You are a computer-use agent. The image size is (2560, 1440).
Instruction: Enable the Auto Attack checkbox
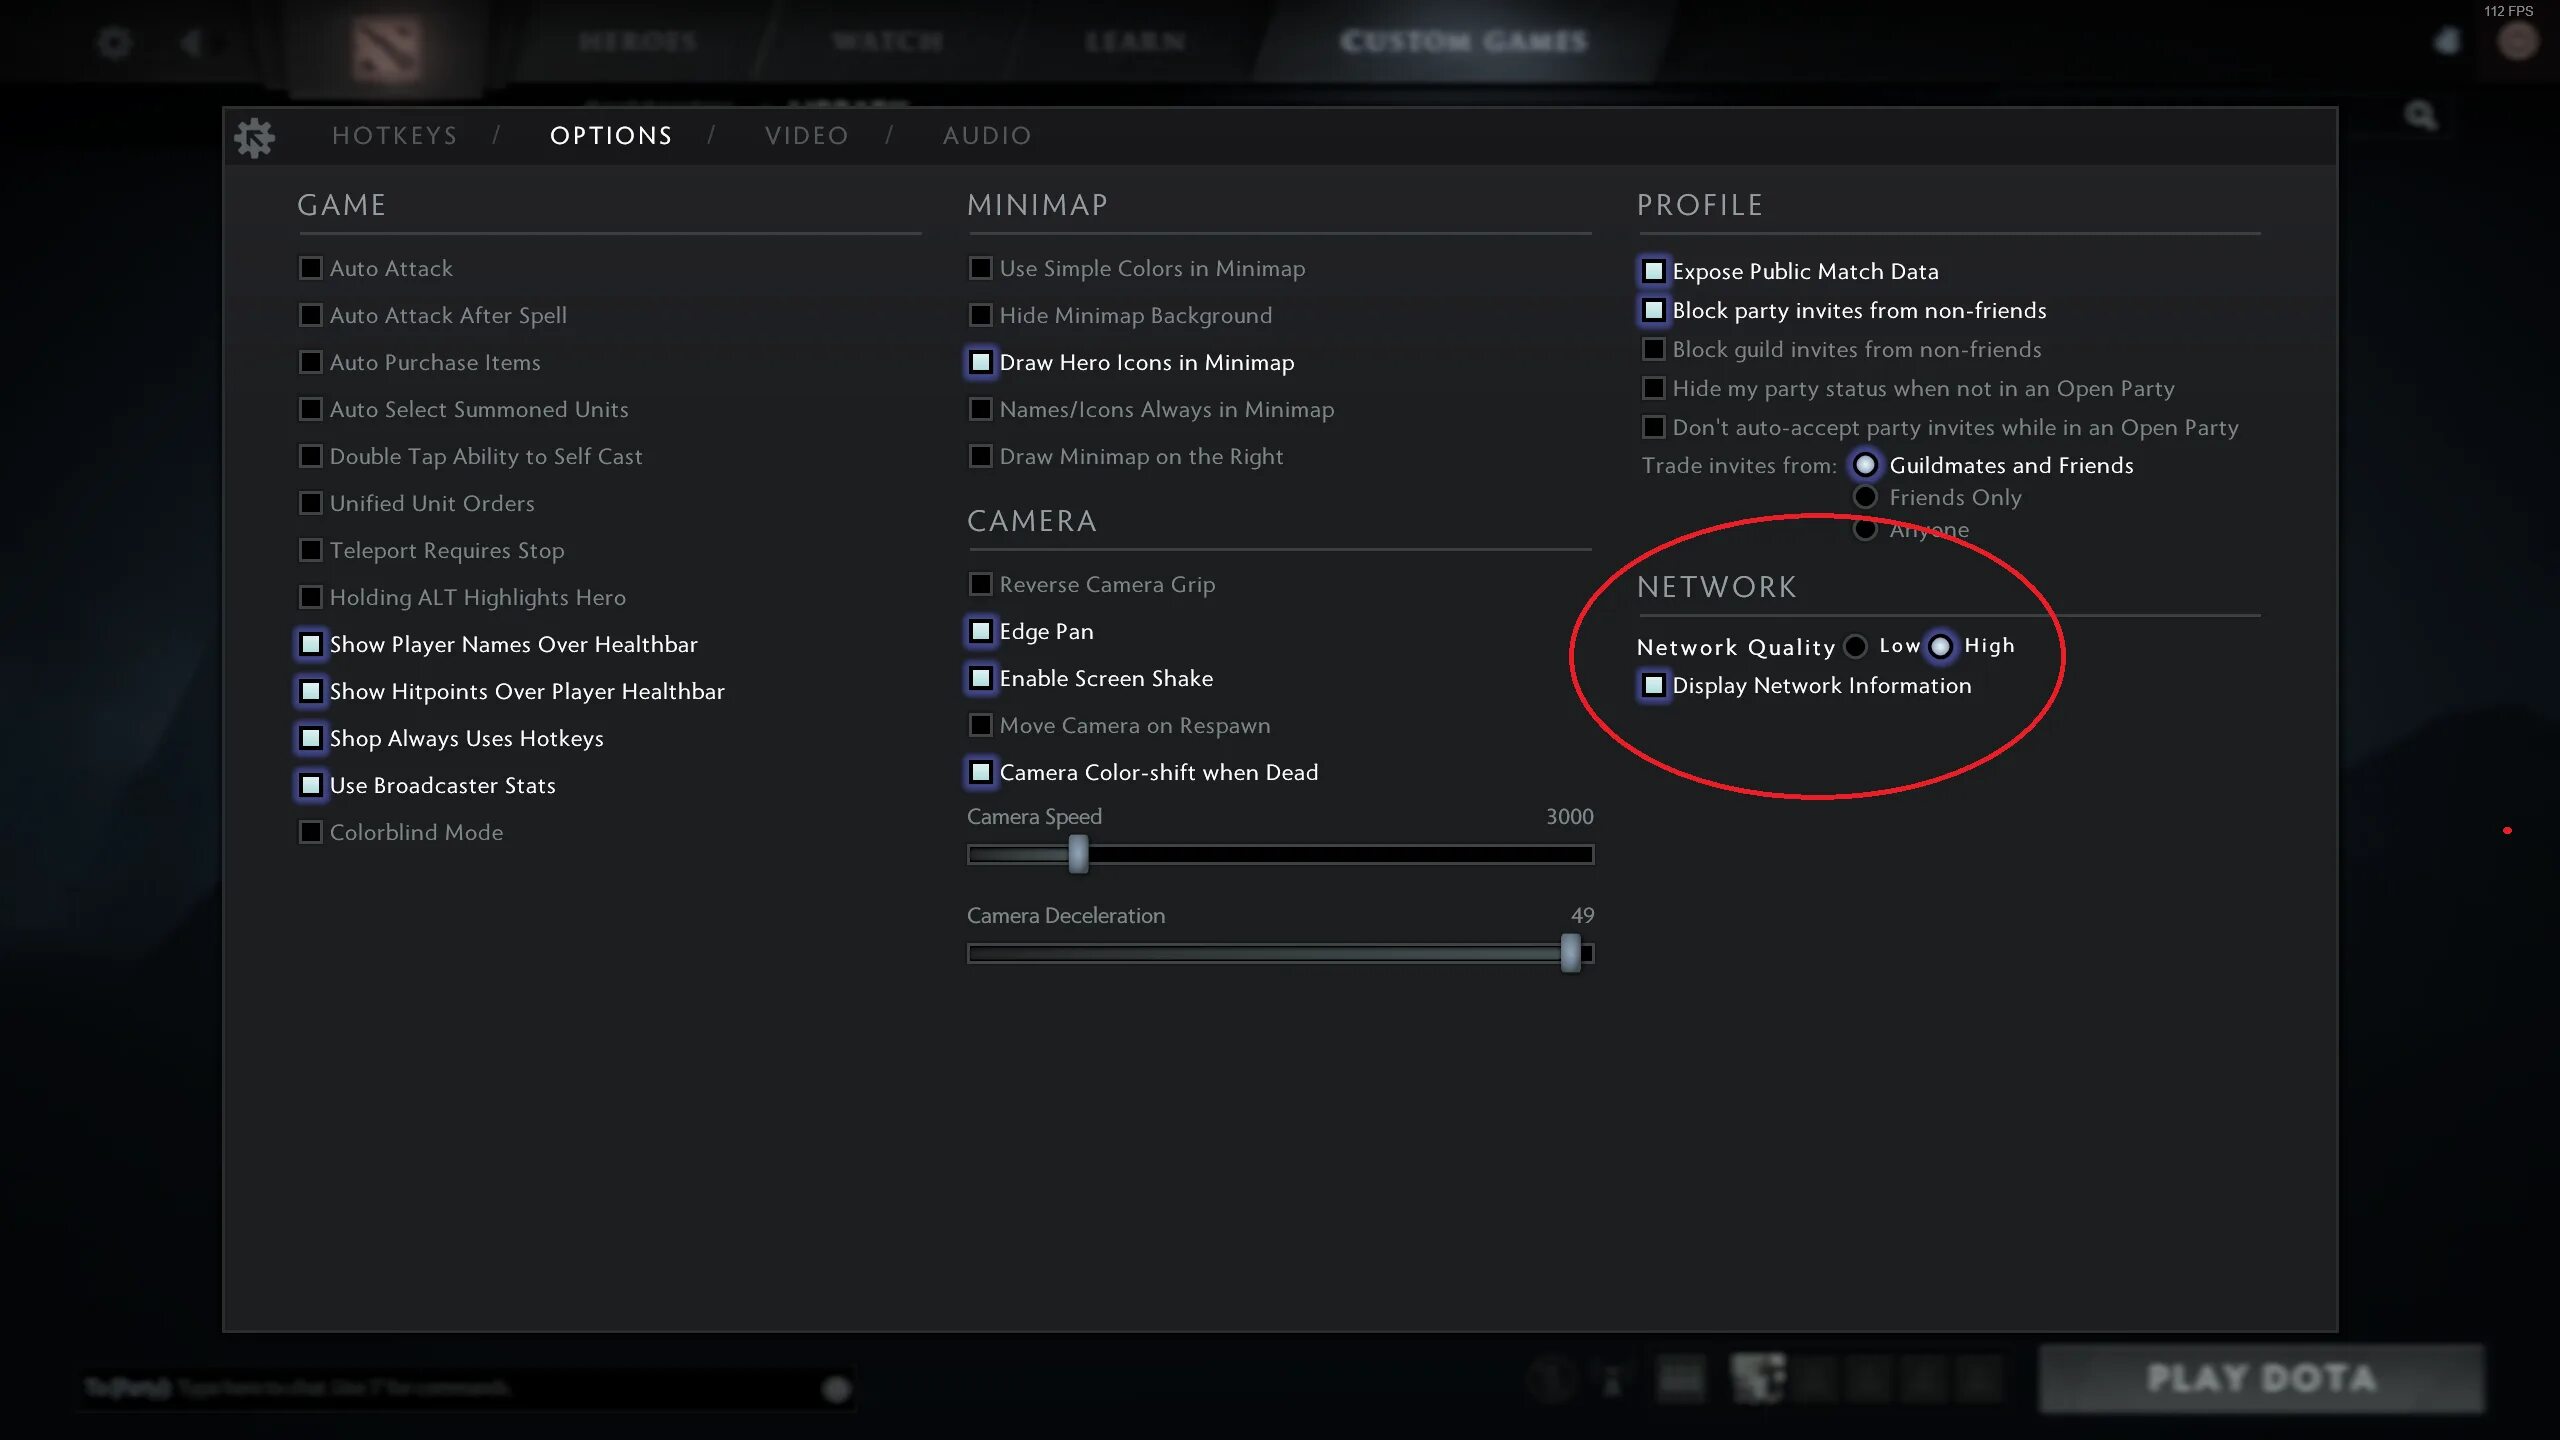[x=311, y=268]
